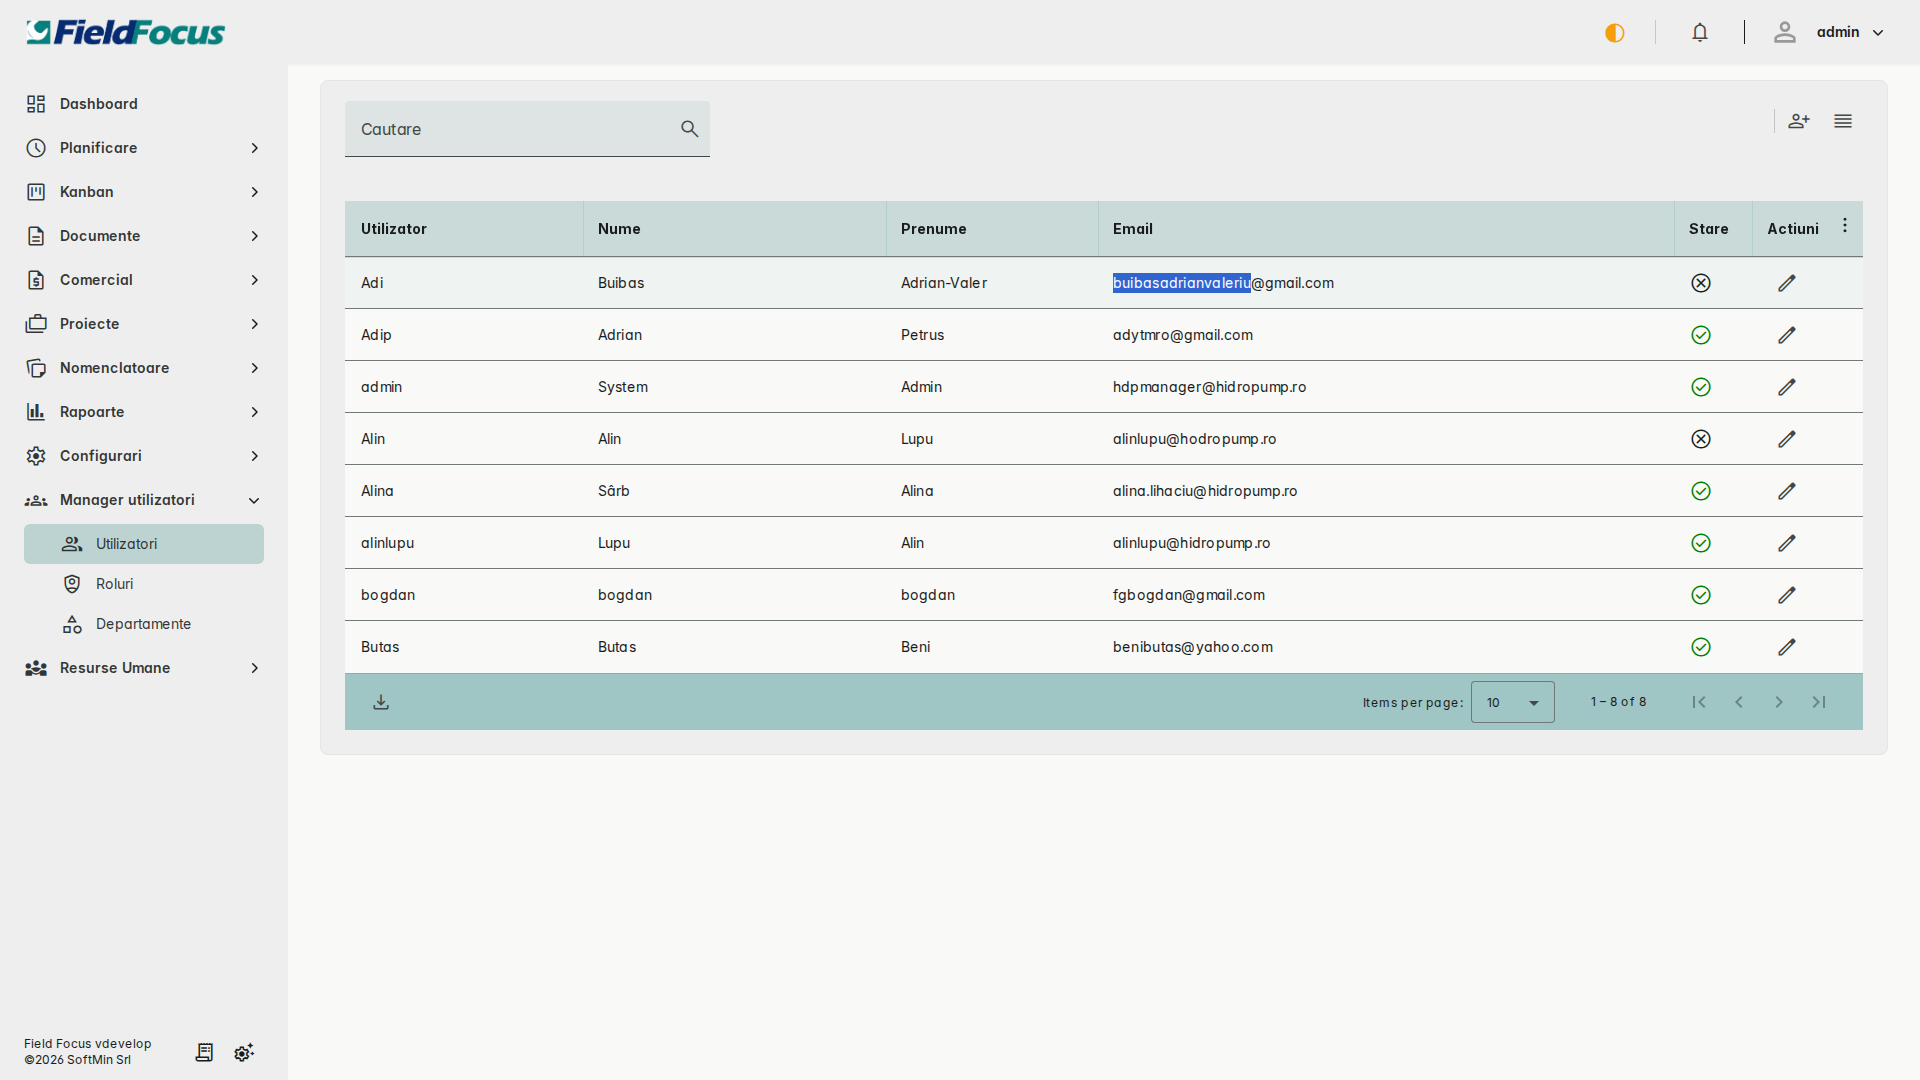1920x1080 pixels.
Task: Open the table density list icon
Action: point(1843,121)
